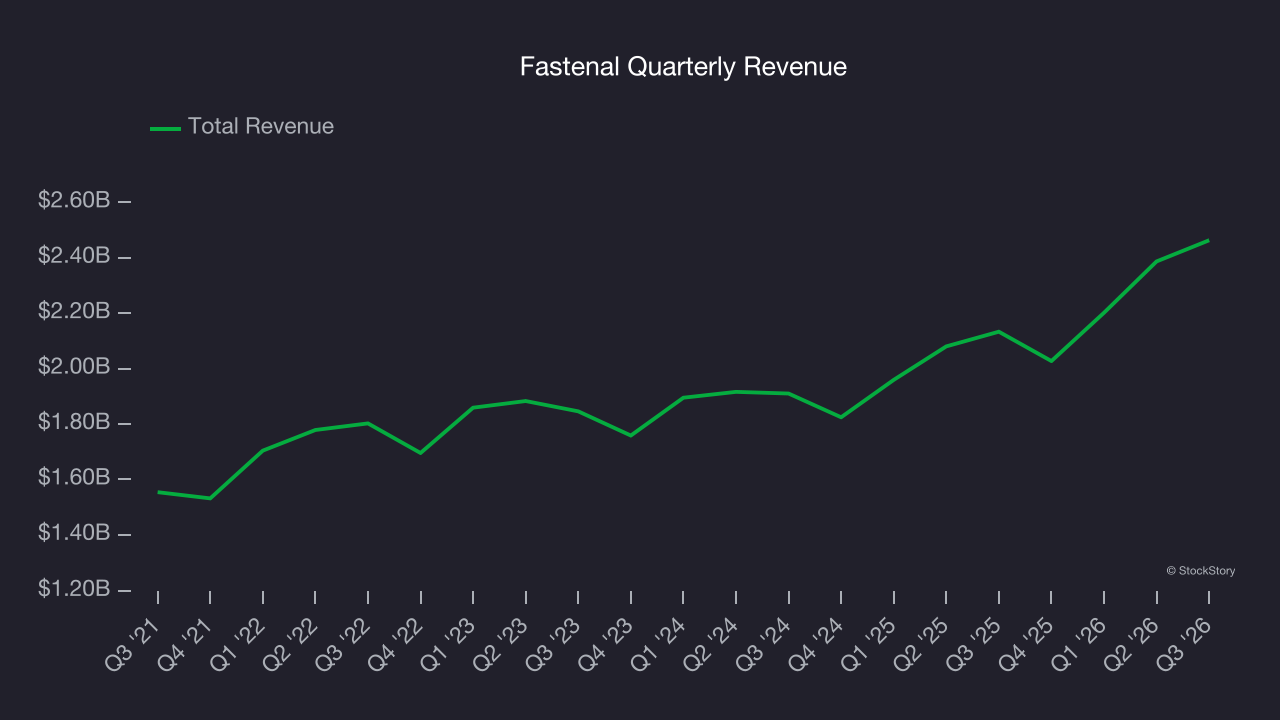Click the revenue line's Q4 '25 dip point
This screenshot has height=720, width=1280.
click(1051, 361)
